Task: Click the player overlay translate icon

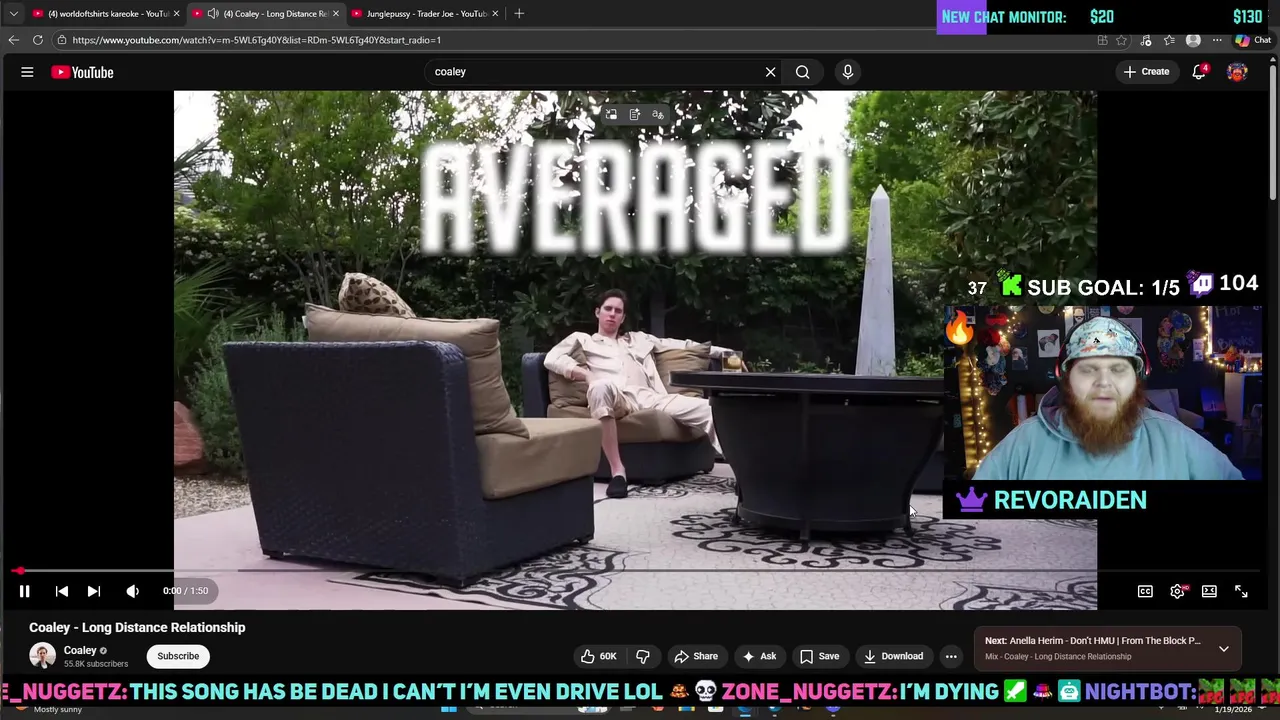Action: click(x=657, y=115)
